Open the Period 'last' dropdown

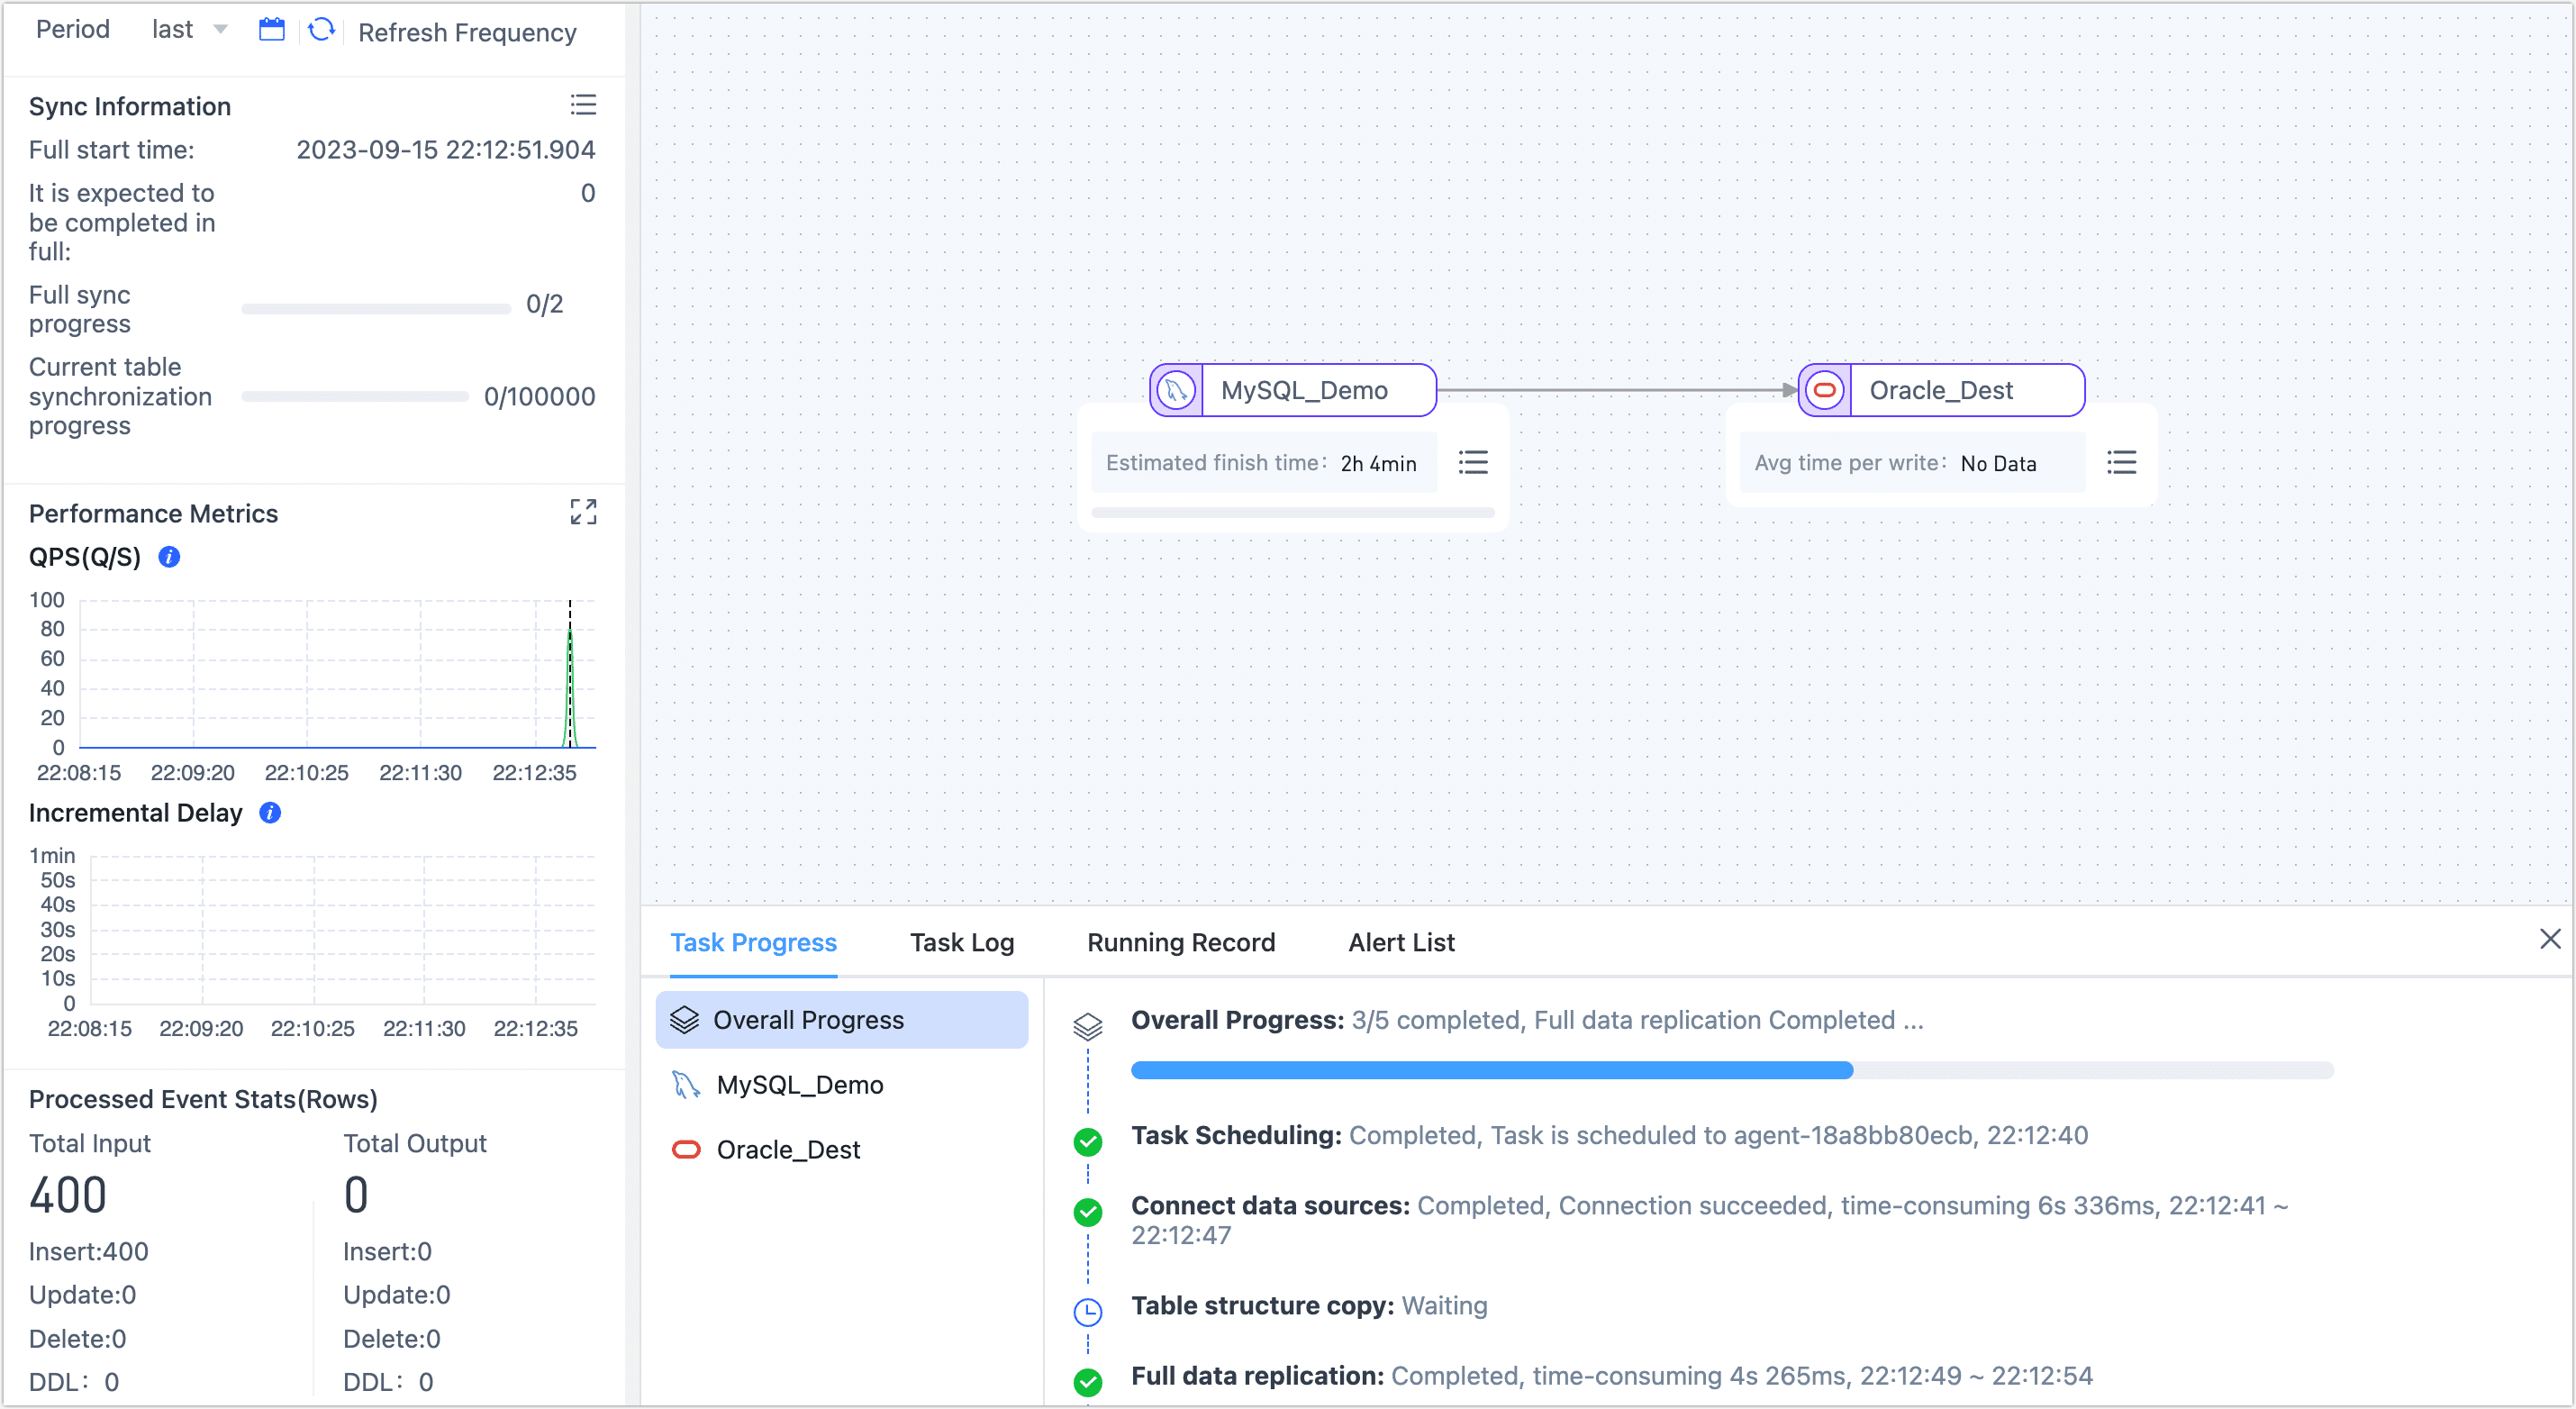[190, 30]
